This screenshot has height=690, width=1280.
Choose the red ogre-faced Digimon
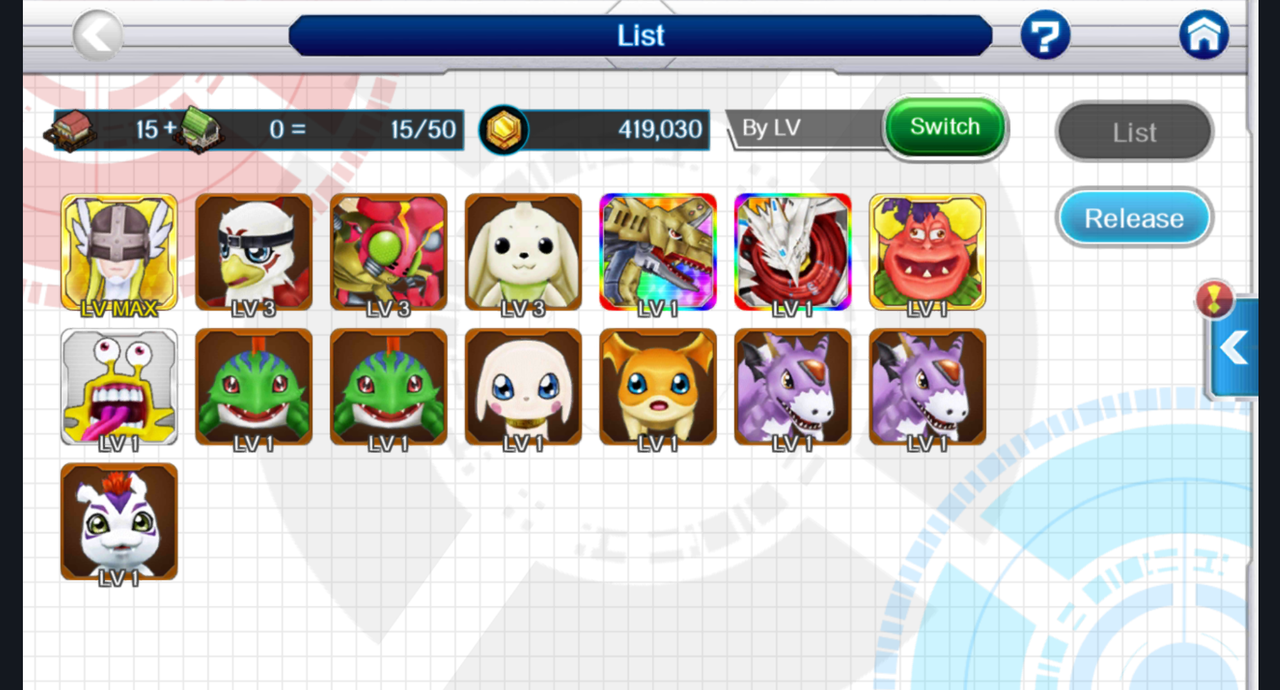tap(927, 253)
